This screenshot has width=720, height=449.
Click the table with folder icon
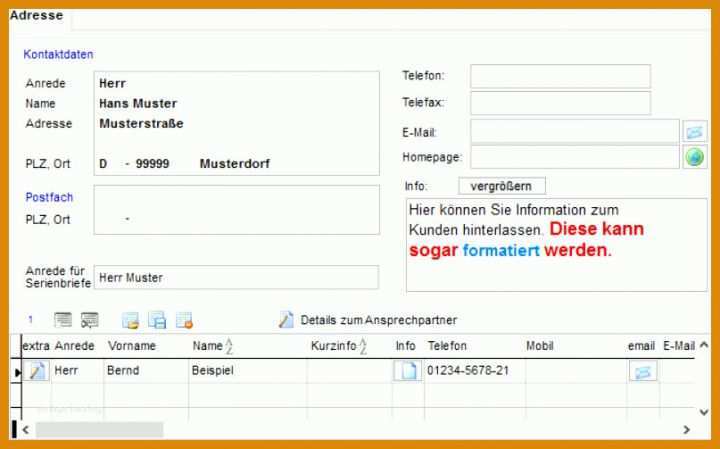[x=130, y=320]
